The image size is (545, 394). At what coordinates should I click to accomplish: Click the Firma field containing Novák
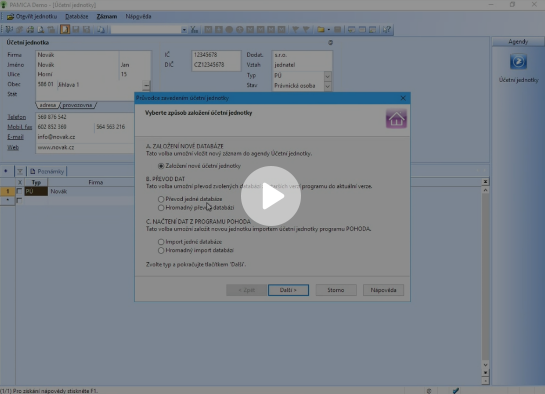point(77,55)
